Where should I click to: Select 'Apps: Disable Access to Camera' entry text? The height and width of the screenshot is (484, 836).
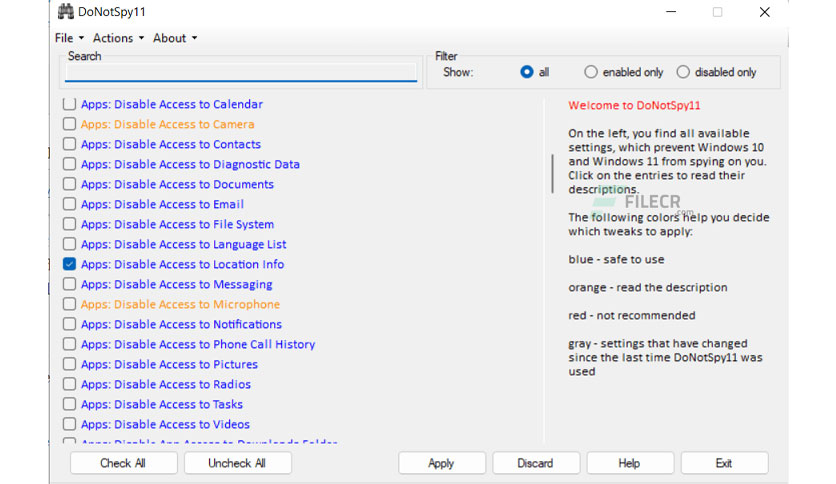click(167, 124)
